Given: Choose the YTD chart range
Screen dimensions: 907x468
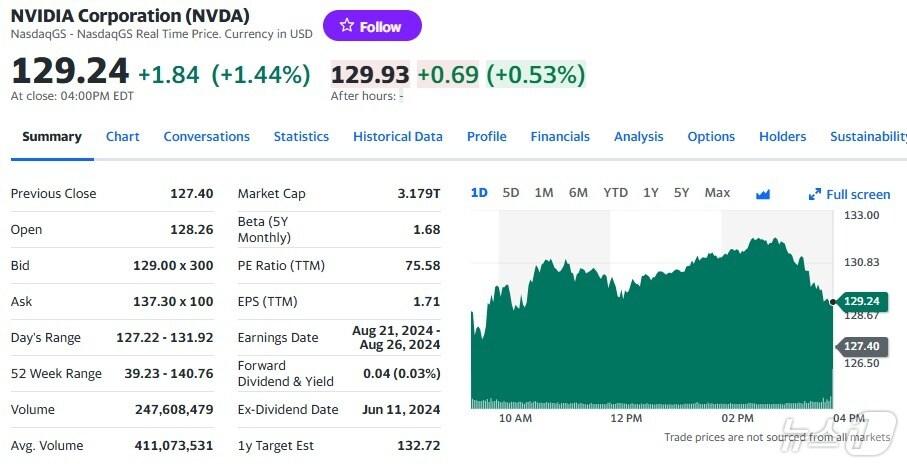Looking at the screenshot, I should [x=615, y=192].
